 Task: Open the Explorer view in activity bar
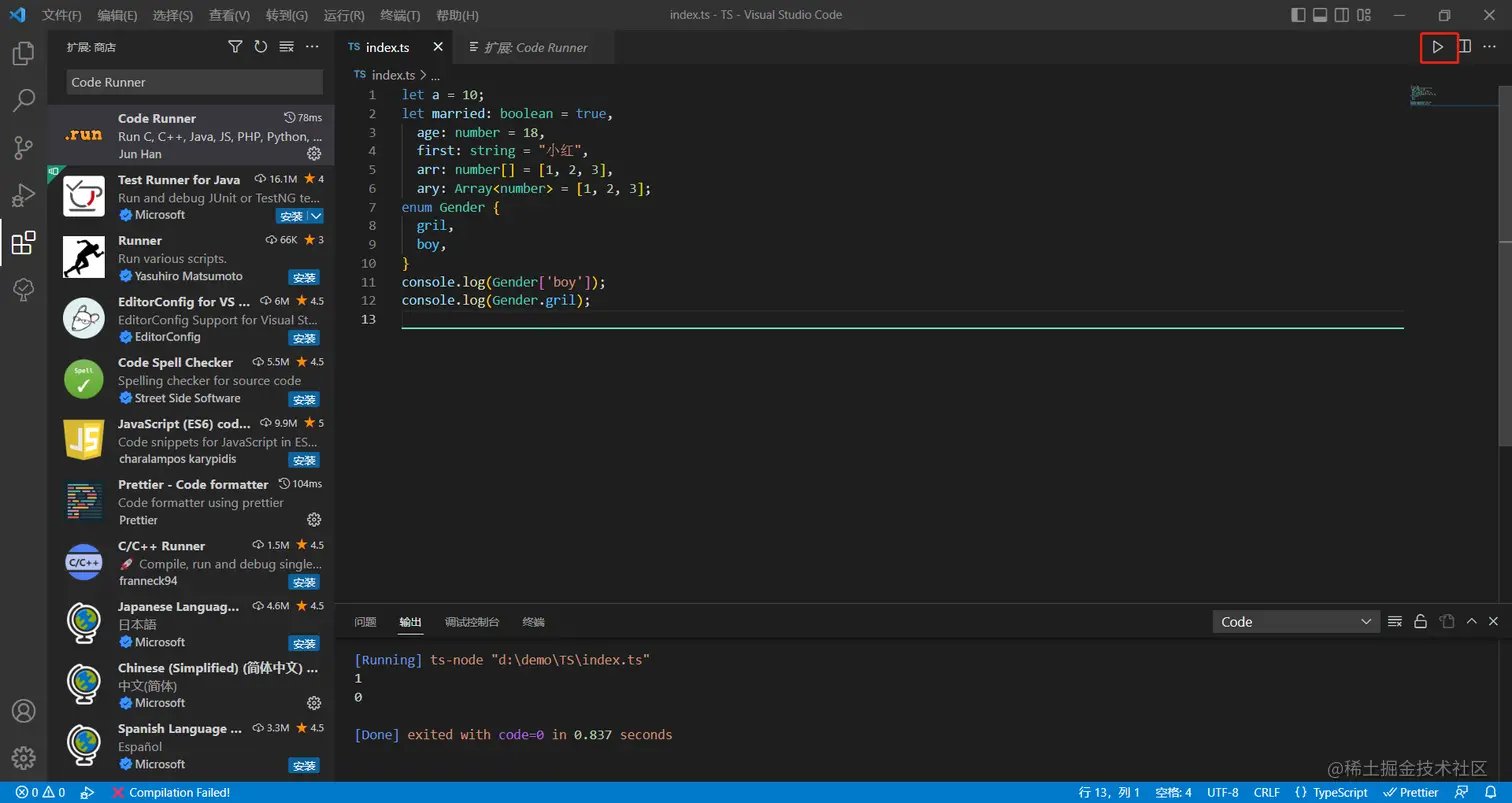click(23, 53)
